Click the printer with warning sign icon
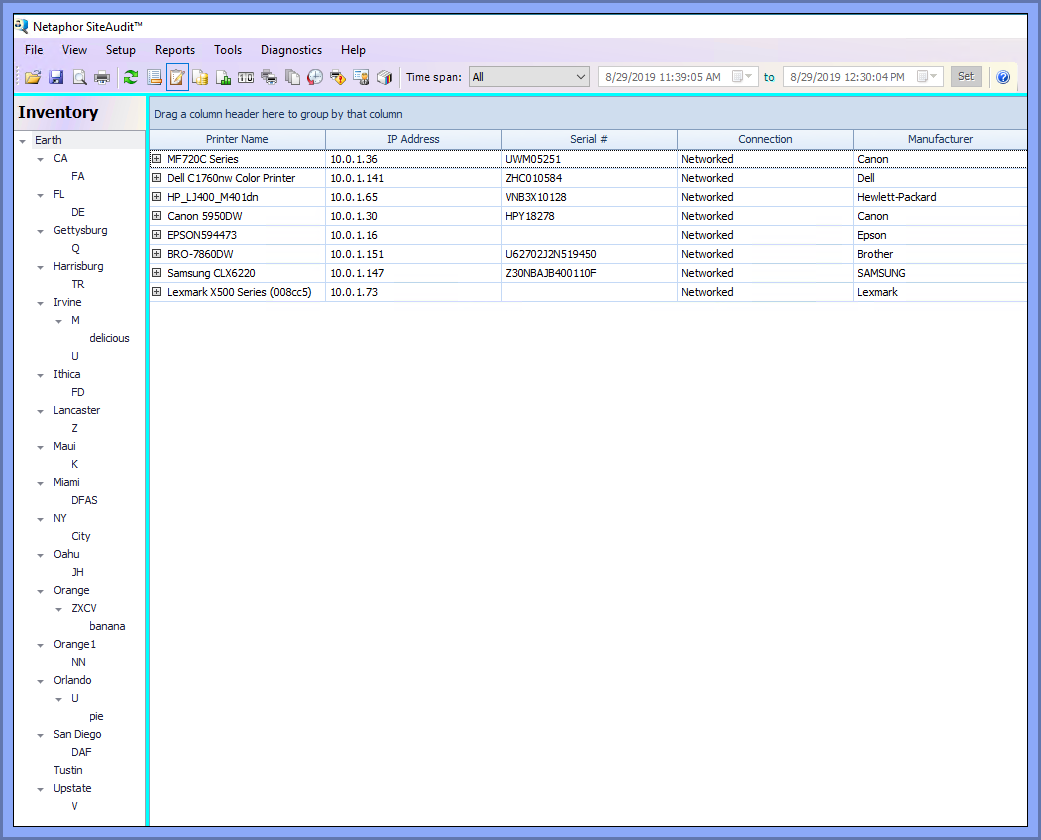 [x=338, y=77]
